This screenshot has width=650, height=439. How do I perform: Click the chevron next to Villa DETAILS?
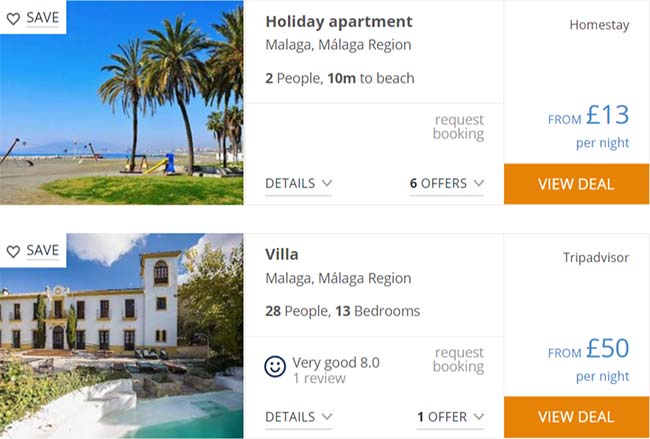[x=327, y=416]
